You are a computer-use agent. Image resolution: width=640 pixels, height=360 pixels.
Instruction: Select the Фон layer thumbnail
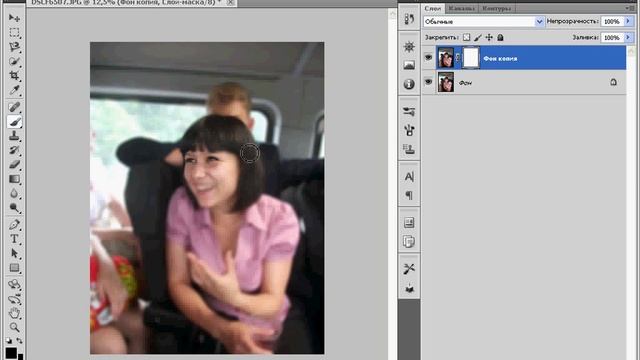(x=446, y=82)
